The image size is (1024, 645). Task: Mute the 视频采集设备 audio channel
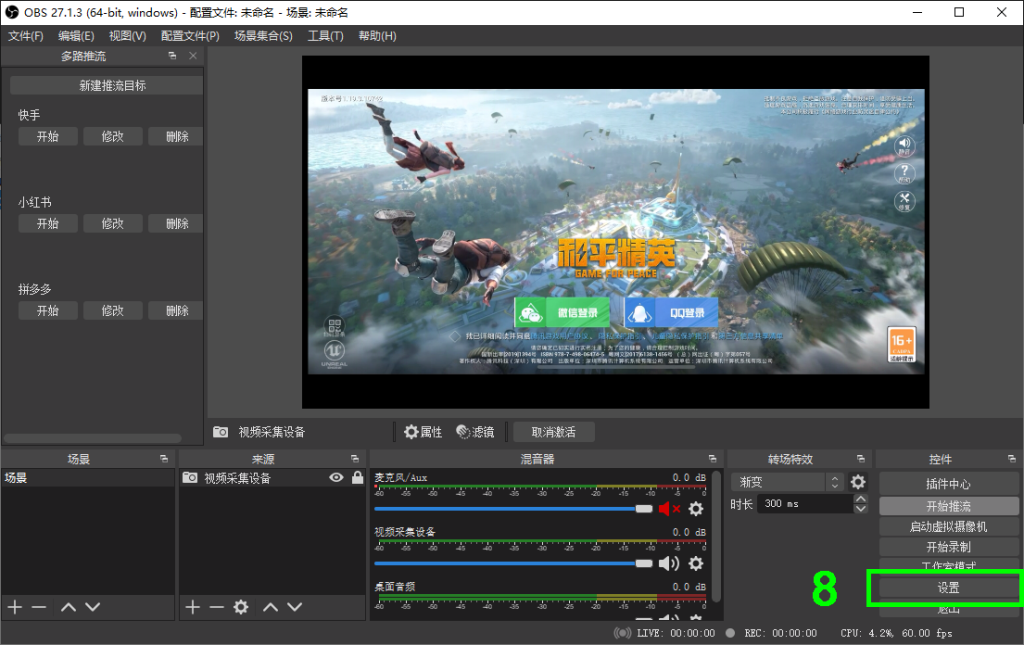[668, 563]
